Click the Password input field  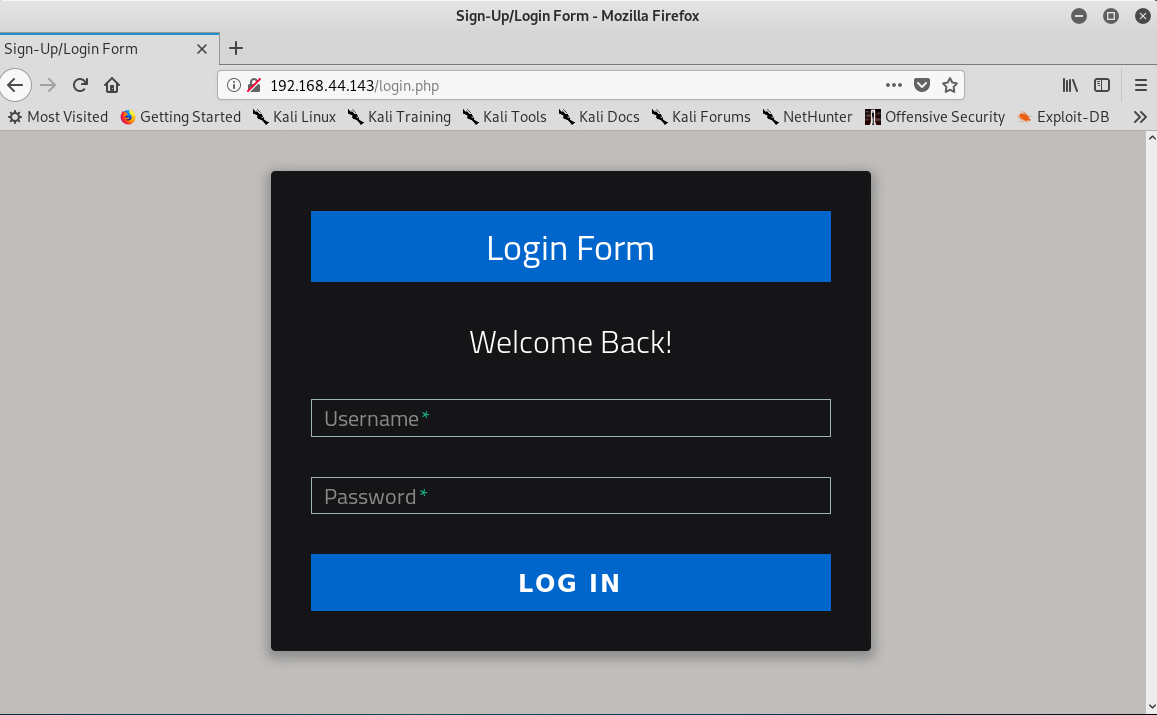click(x=570, y=496)
